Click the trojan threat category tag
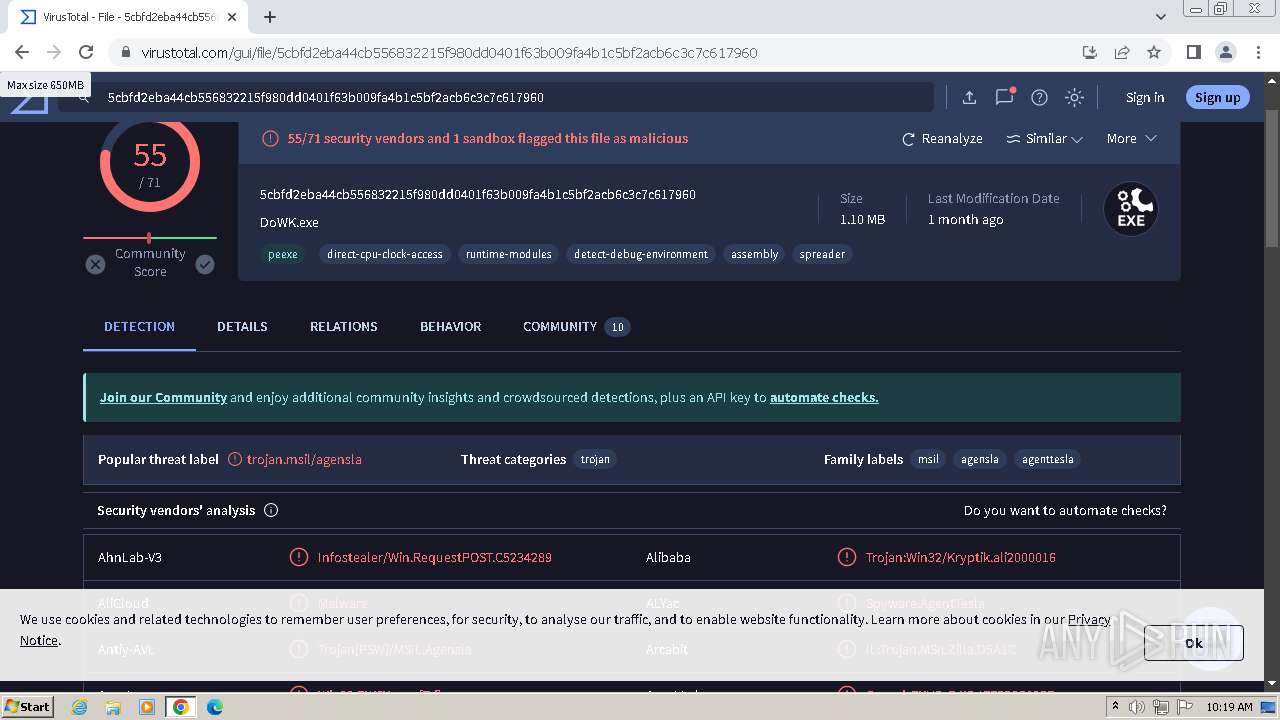 (x=595, y=459)
